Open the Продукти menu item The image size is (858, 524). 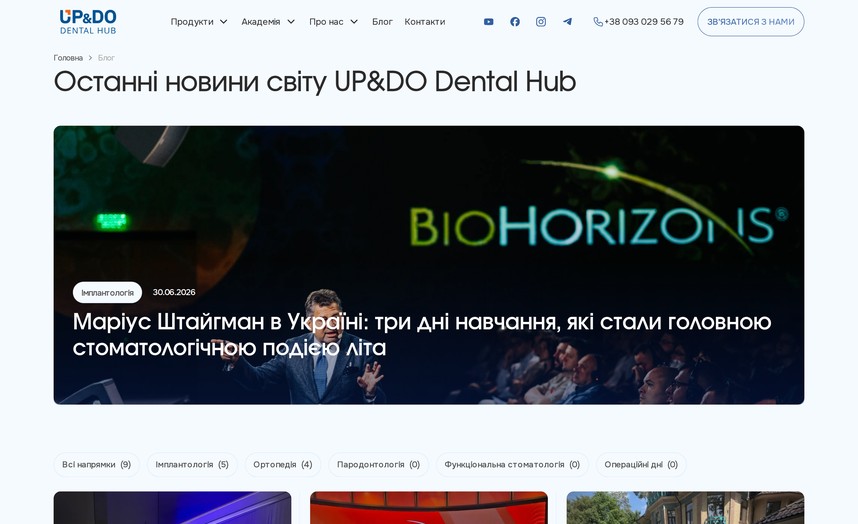pyautogui.click(x=192, y=22)
